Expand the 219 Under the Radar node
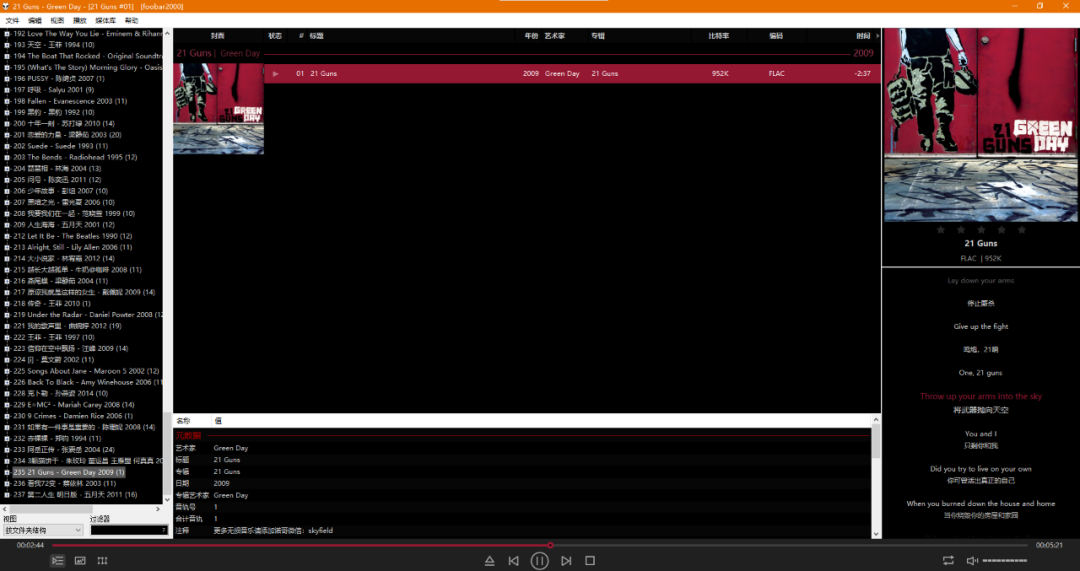 (x=7, y=315)
